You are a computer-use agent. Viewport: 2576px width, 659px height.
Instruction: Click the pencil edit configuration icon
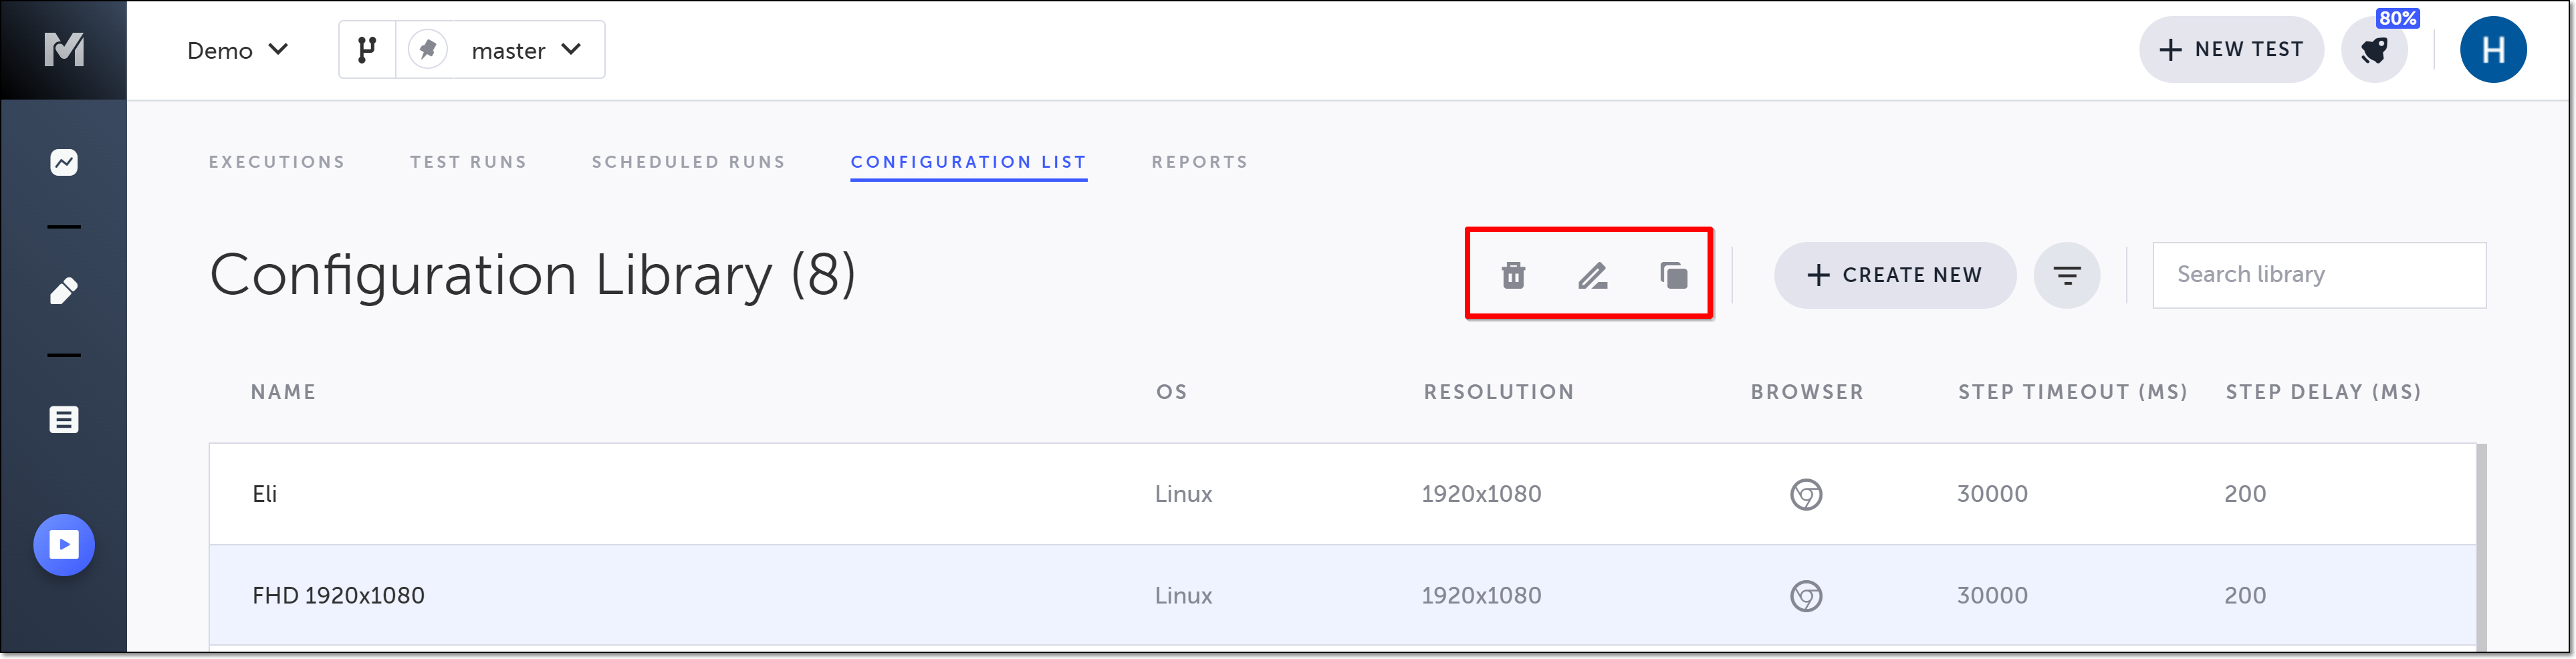(x=1592, y=275)
